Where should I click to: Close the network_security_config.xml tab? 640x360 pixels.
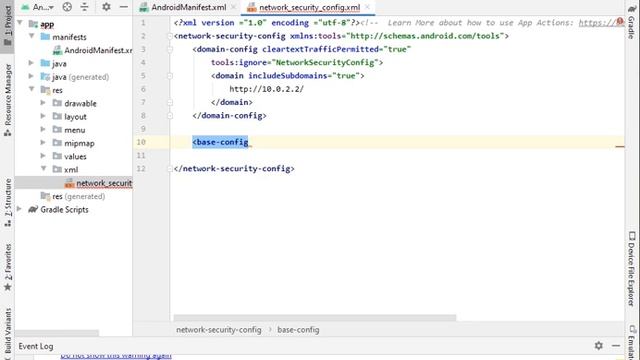[x=367, y=7]
